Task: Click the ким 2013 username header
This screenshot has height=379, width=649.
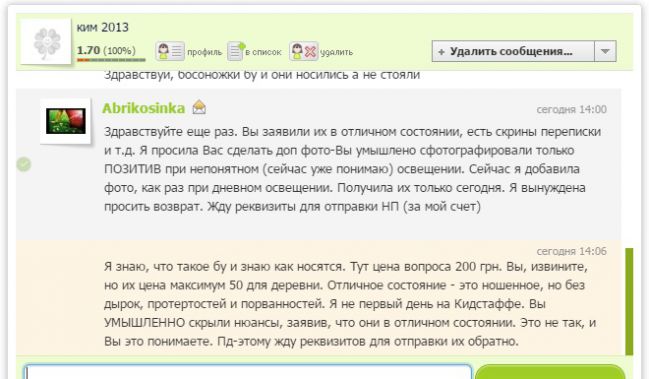Action: click(103, 28)
